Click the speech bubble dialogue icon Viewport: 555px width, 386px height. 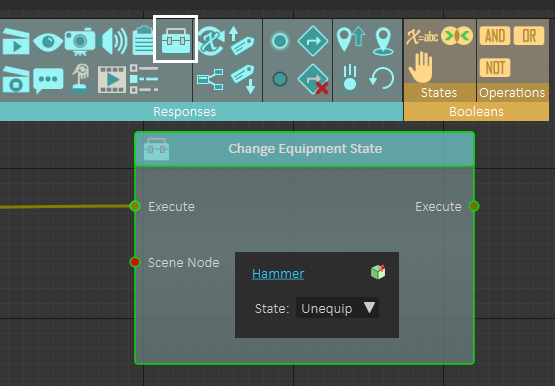(48, 80)
